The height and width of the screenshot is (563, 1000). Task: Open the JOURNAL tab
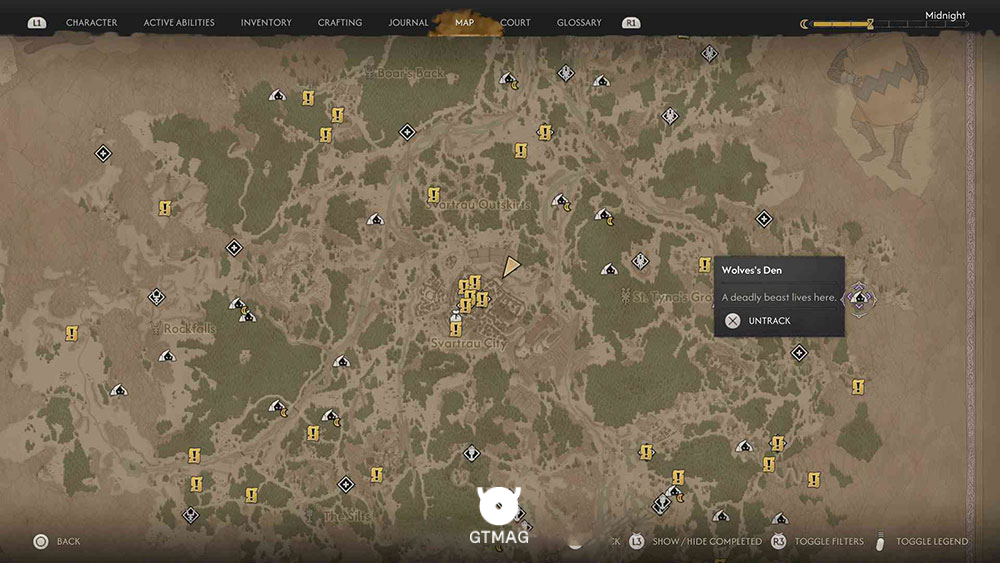408,22
